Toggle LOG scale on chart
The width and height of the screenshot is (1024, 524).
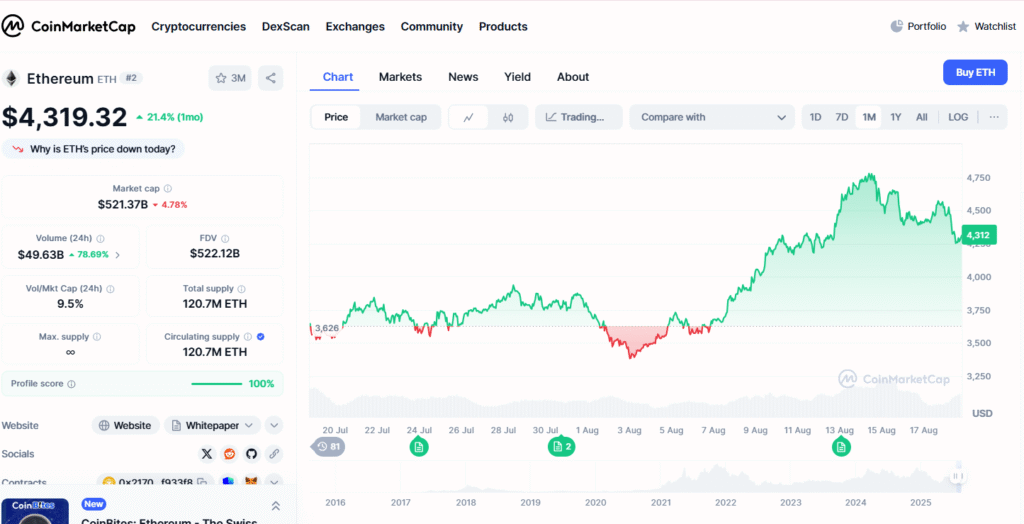click(x=957, y=117)
